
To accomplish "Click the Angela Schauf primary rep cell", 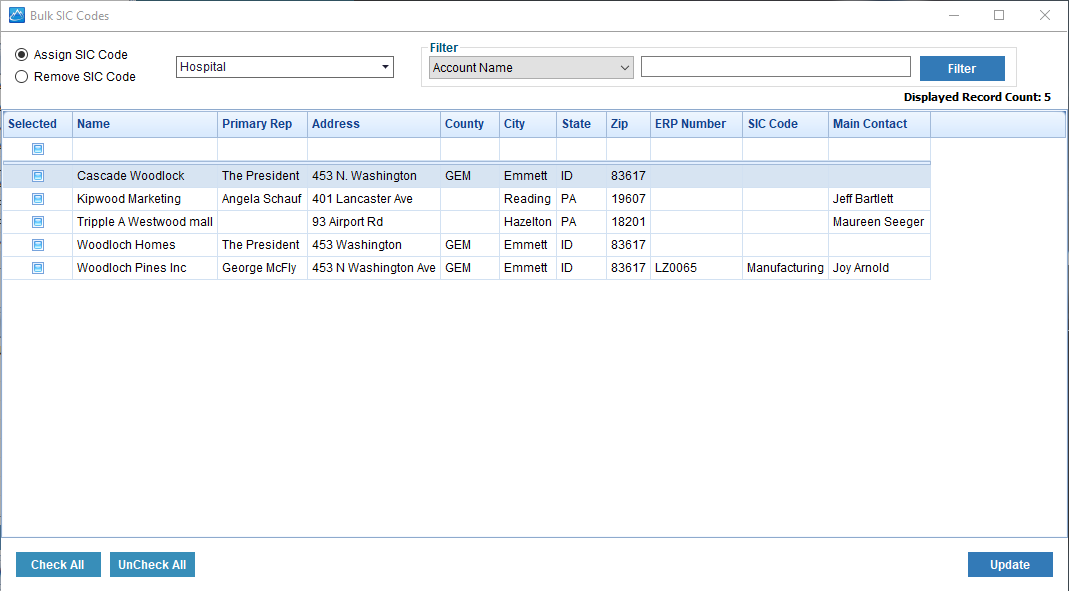I will click(x=262, y=199).
